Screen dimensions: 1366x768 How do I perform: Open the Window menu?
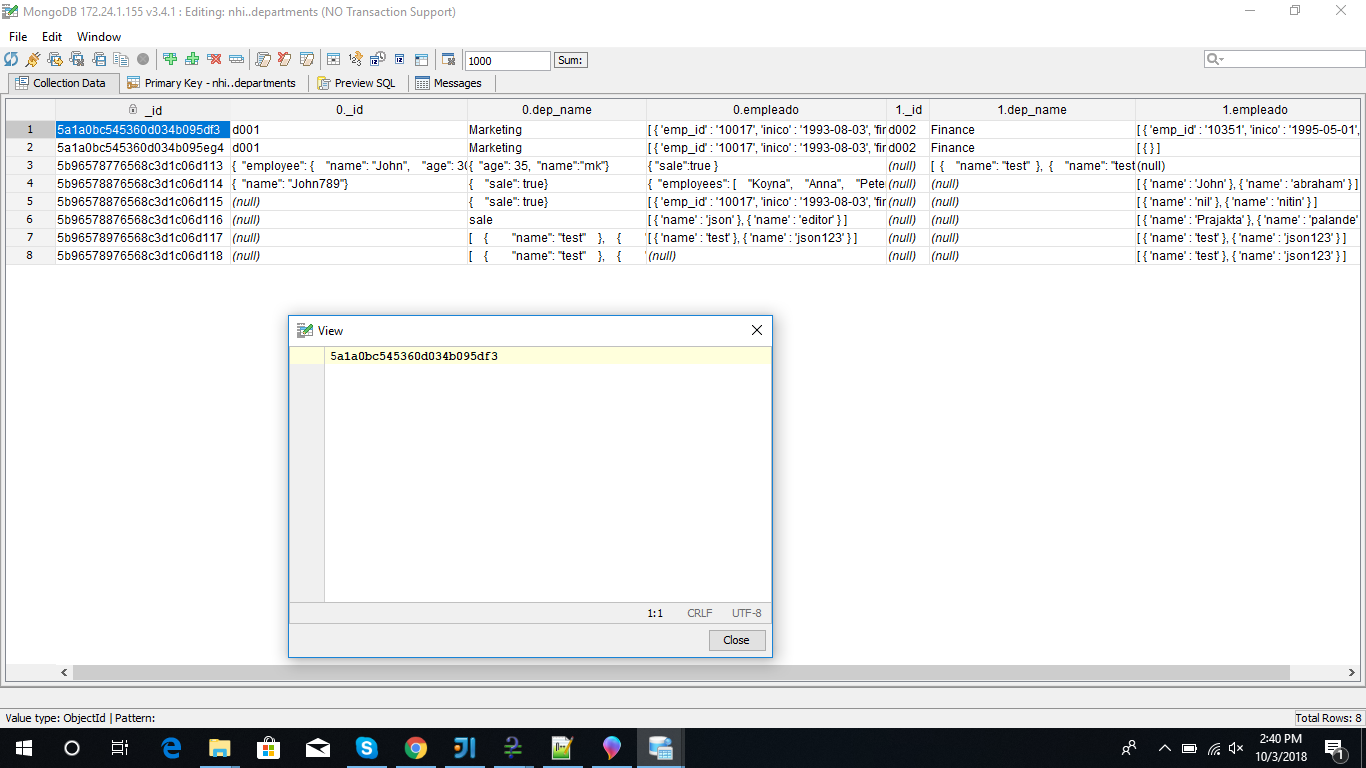[99, 37]
